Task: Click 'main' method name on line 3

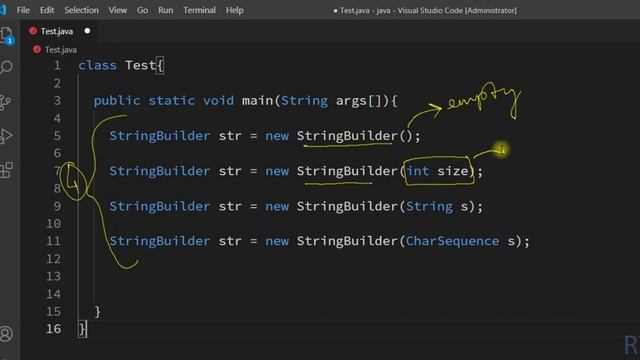Action: tap(257, 101)
